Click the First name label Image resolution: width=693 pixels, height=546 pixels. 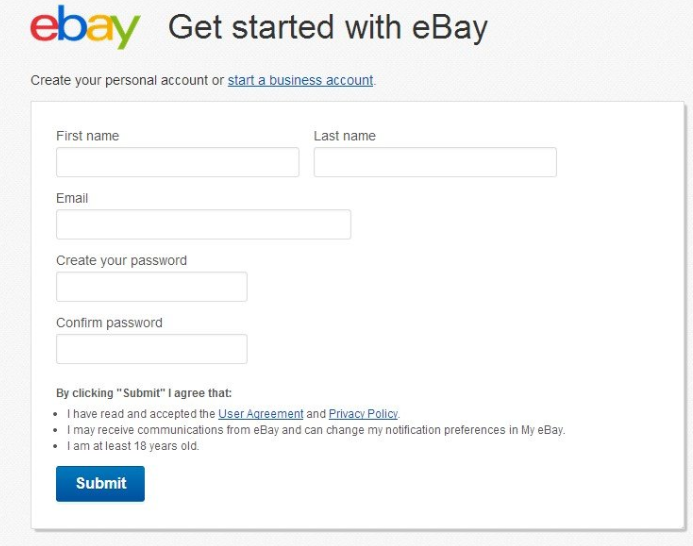tap(88, 136)
